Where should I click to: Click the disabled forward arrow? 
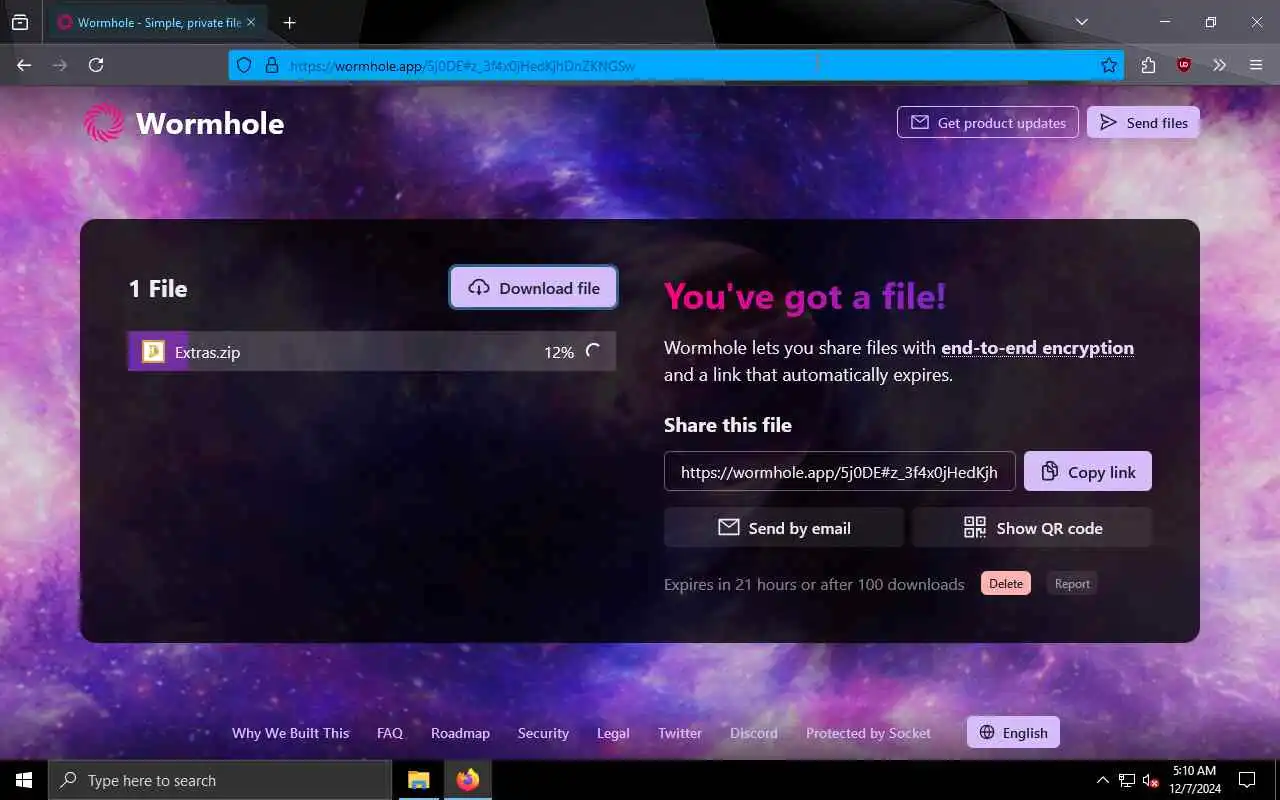[60, 65]
